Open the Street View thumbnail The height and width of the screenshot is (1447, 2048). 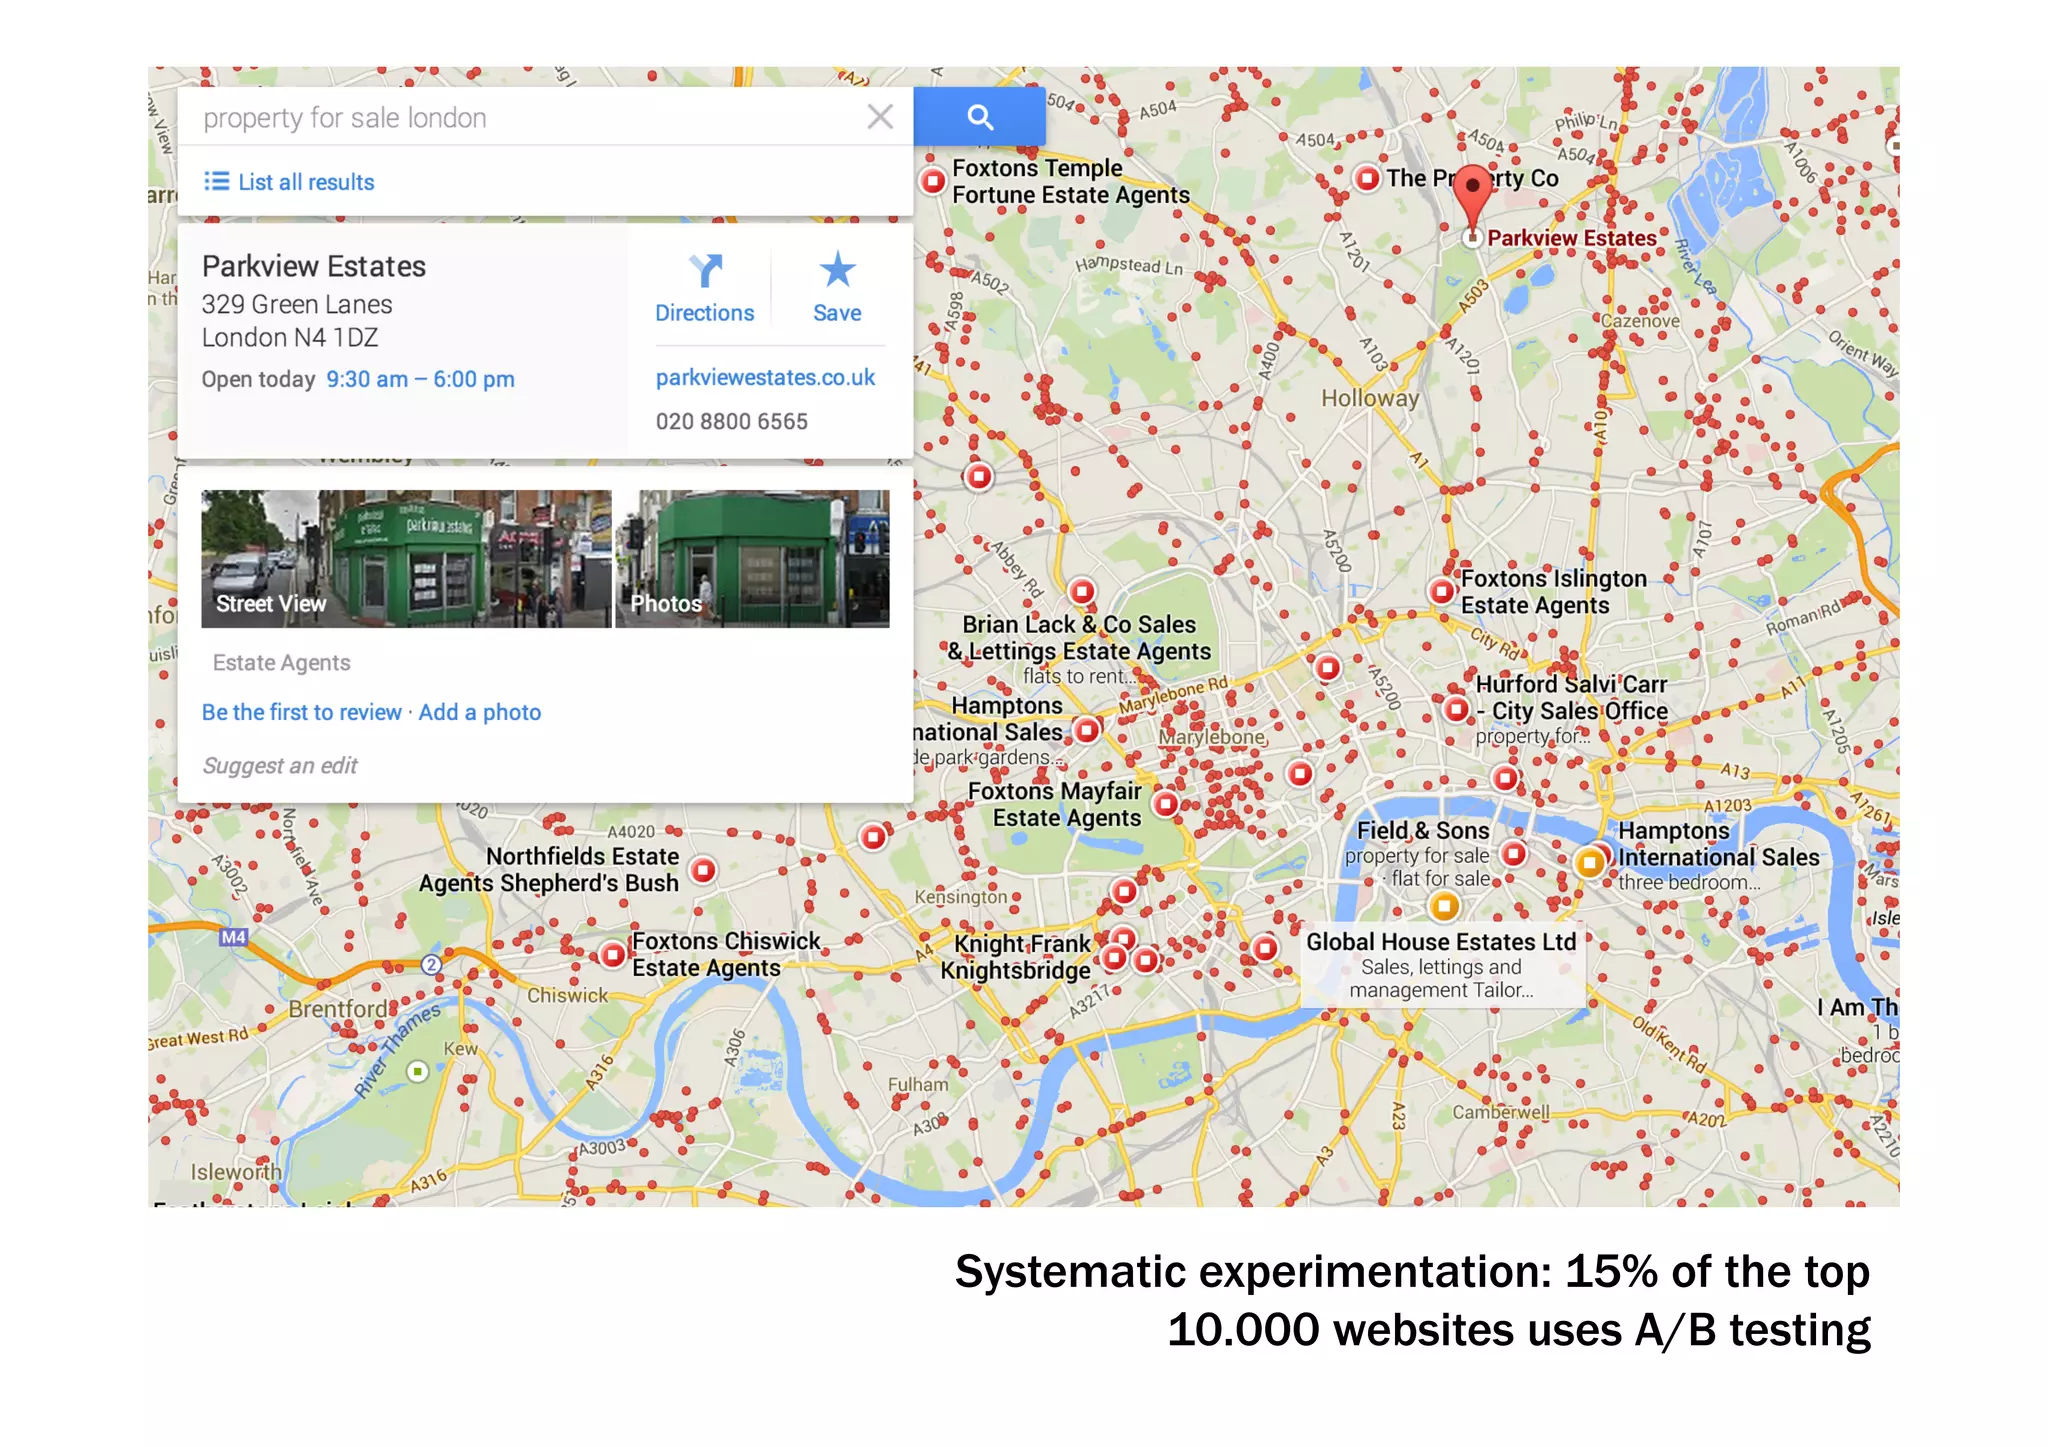pos(406,558)
